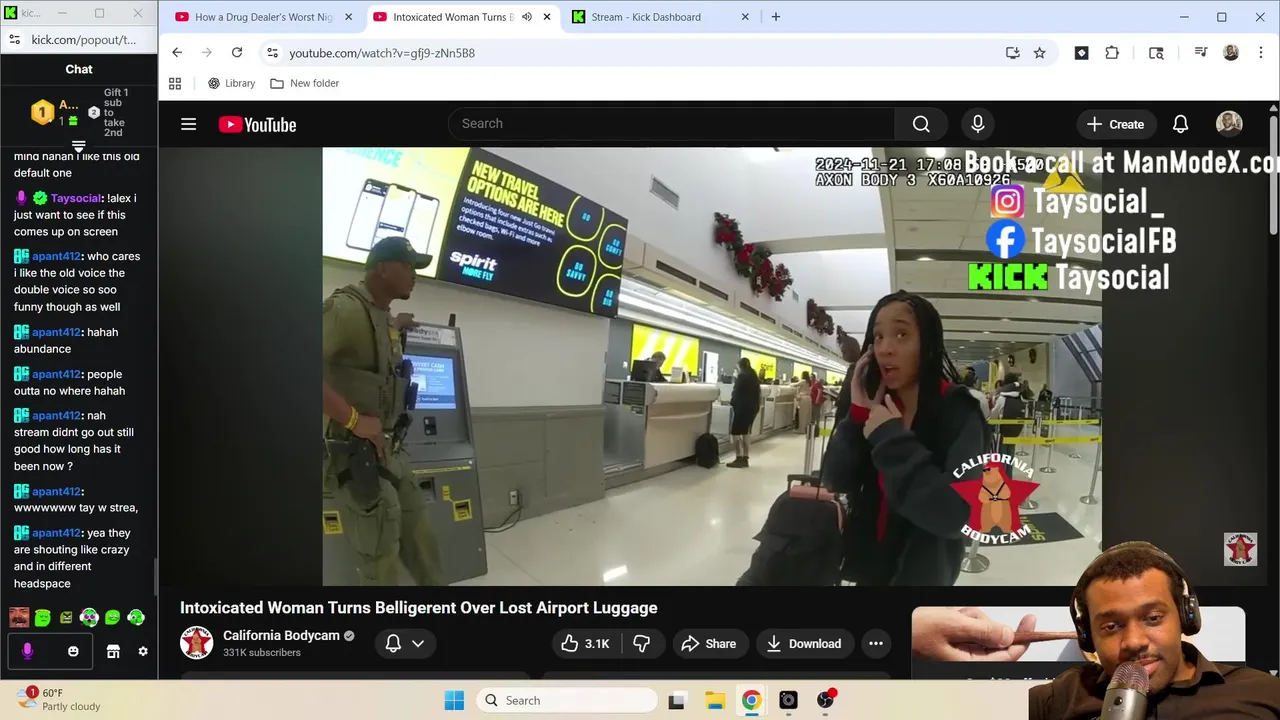Image resolution: width=1280 pixels, height=720 pixels.
Task: Open site settings icon in Kick popout window
Action: pos(14,40)
